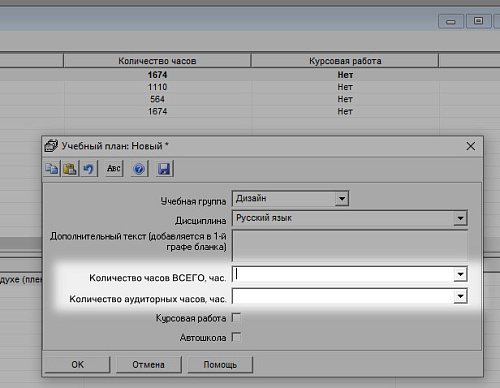500x388 pixels.
Task: Click the Помощь button
Action: tap(220, 365)
